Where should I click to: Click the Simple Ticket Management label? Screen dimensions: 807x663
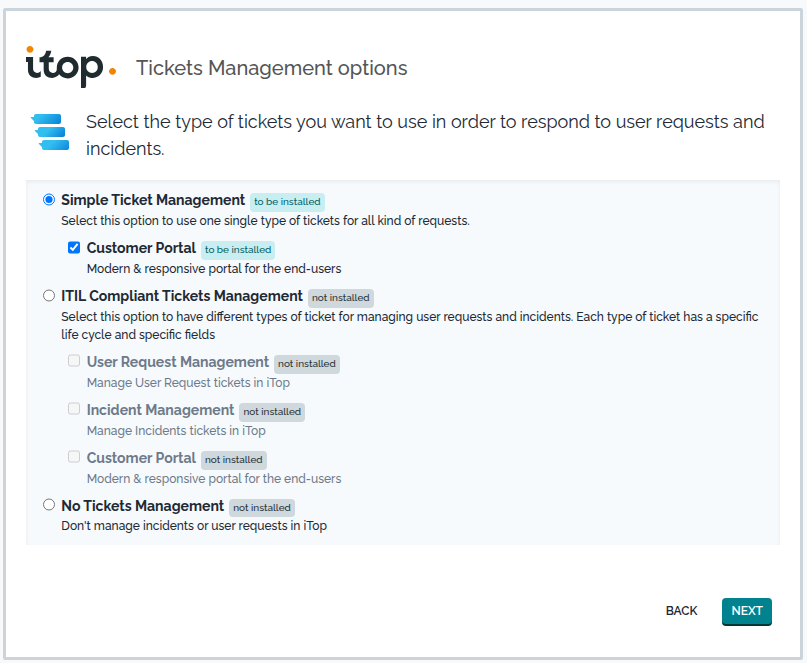153,200
